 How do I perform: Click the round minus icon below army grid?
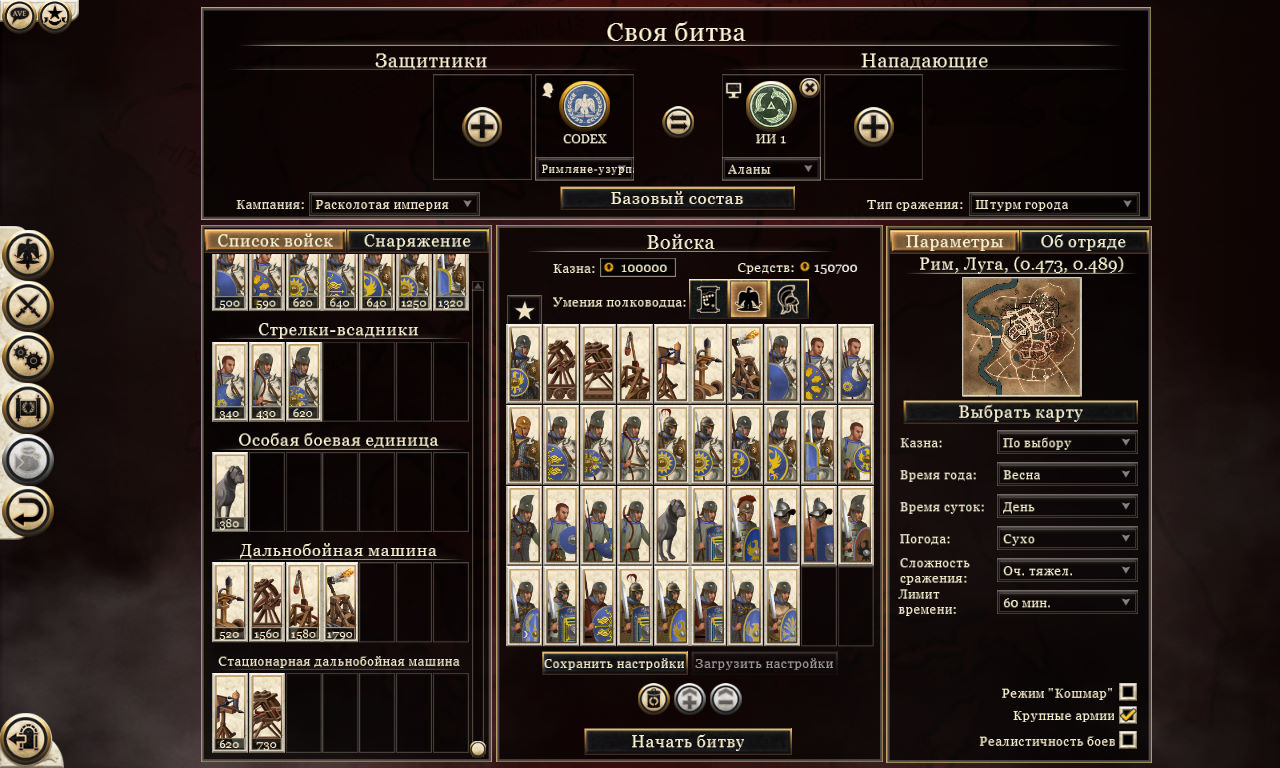click(726, 699)
